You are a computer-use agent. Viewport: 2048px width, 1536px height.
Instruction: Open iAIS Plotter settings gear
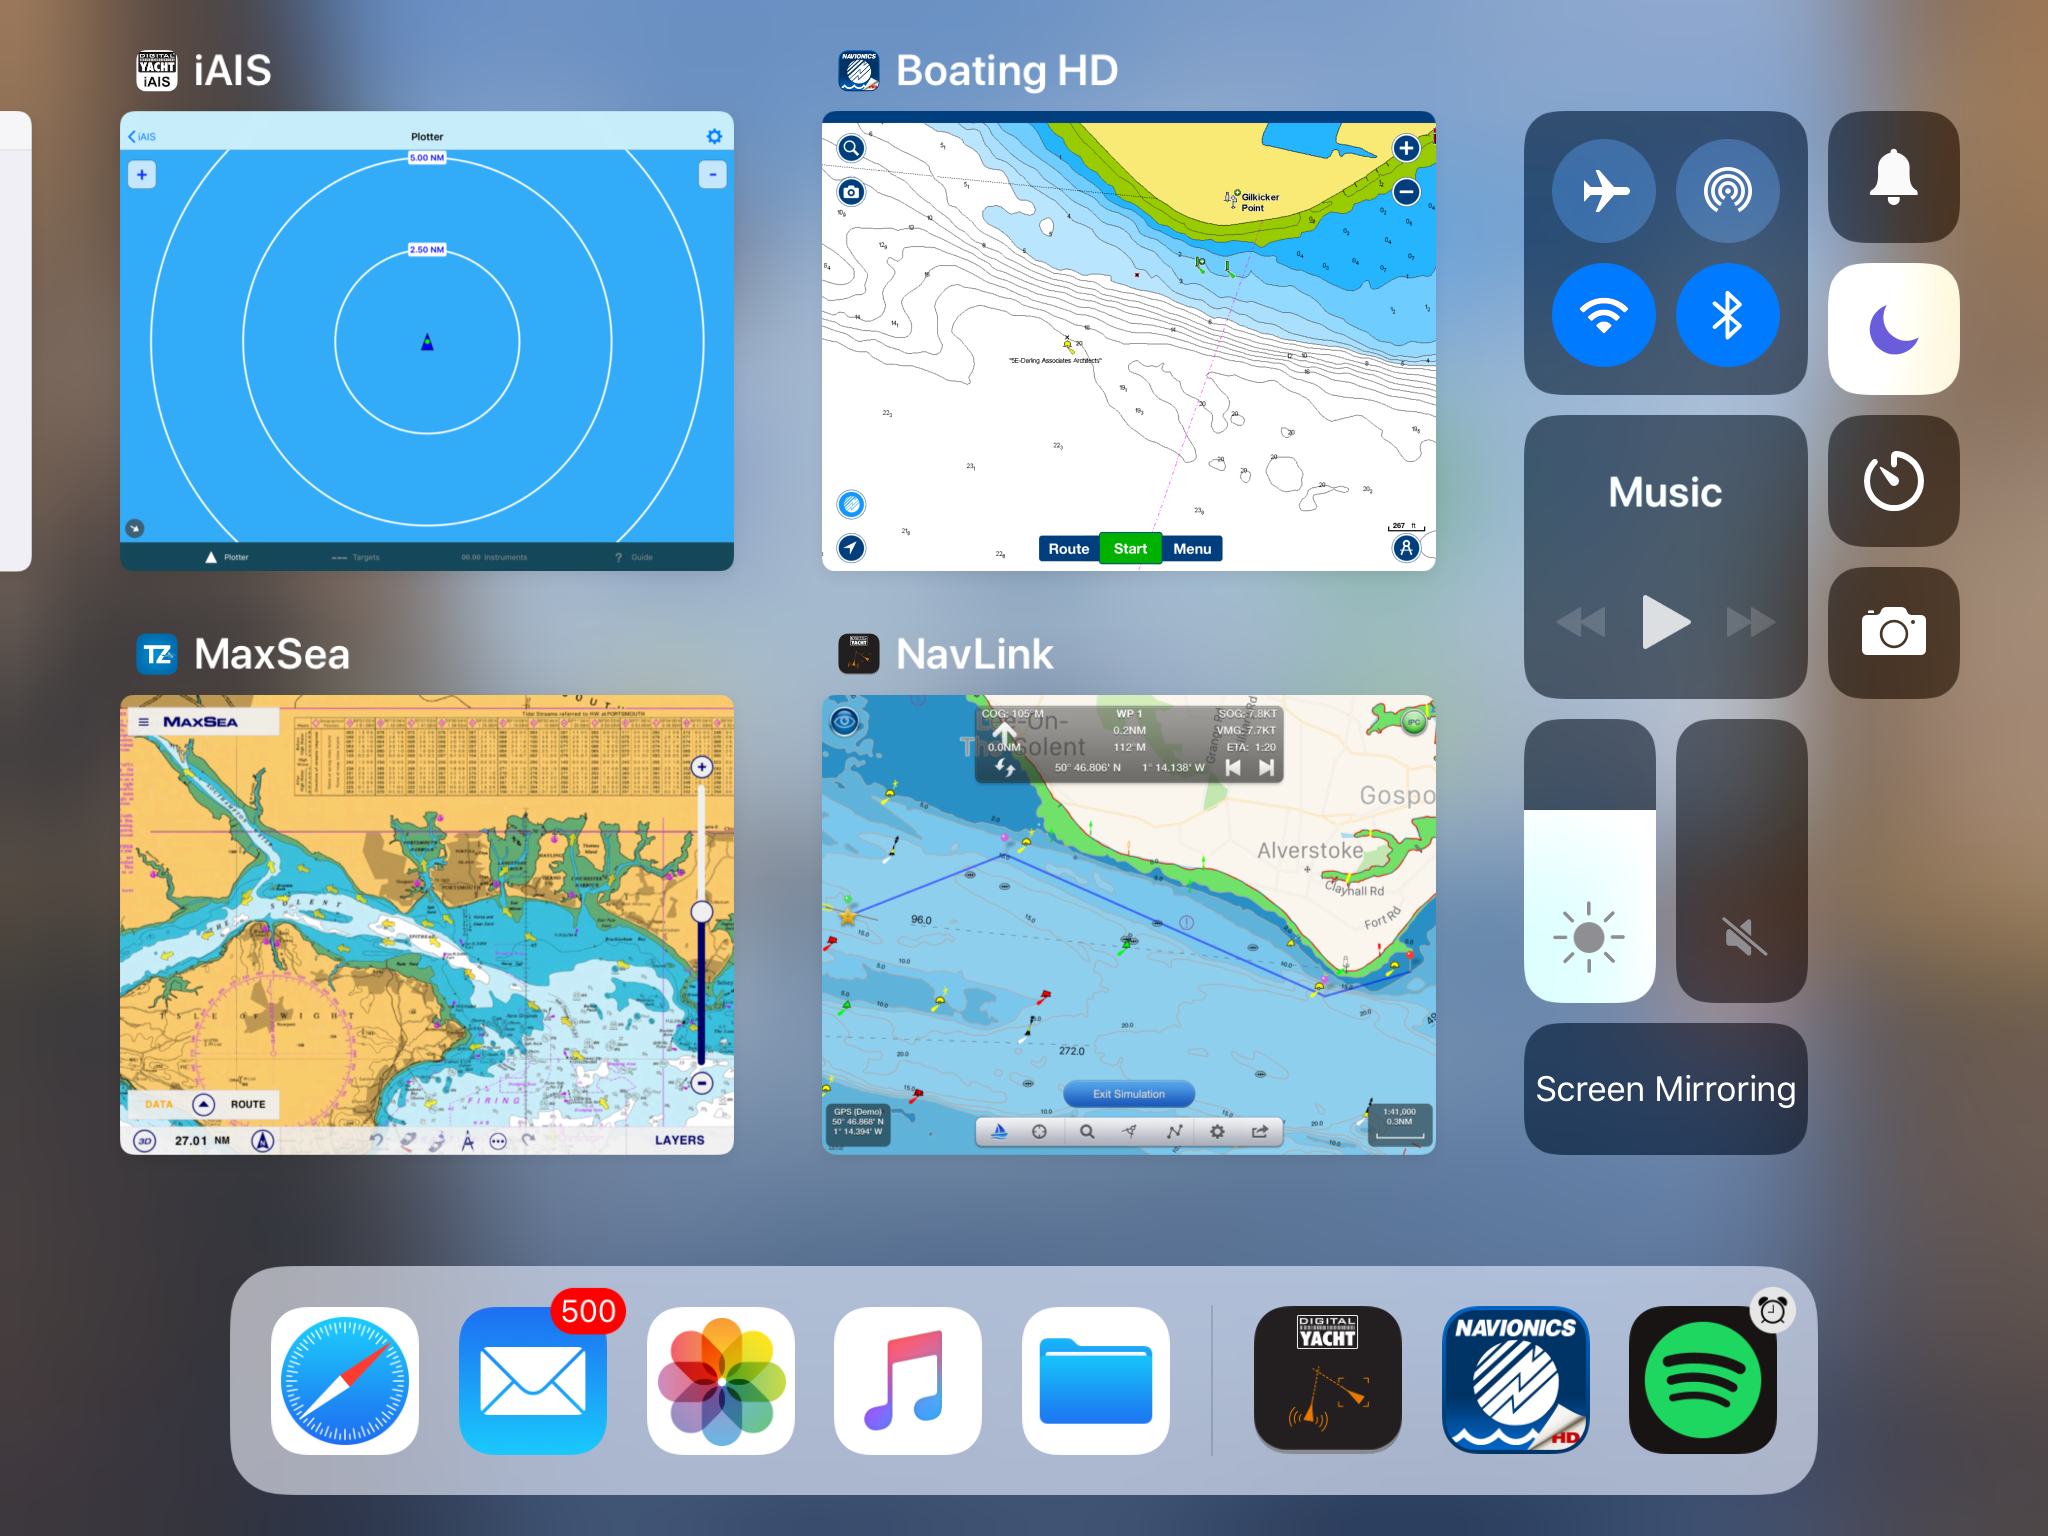pyautogui.click(x=713, y=136)
